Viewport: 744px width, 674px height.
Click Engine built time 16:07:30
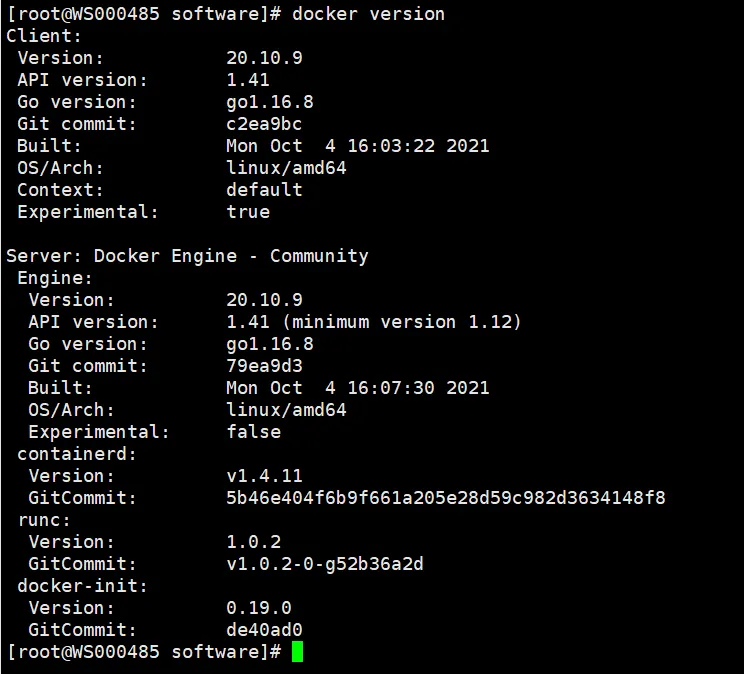click(x=391, y=388)
